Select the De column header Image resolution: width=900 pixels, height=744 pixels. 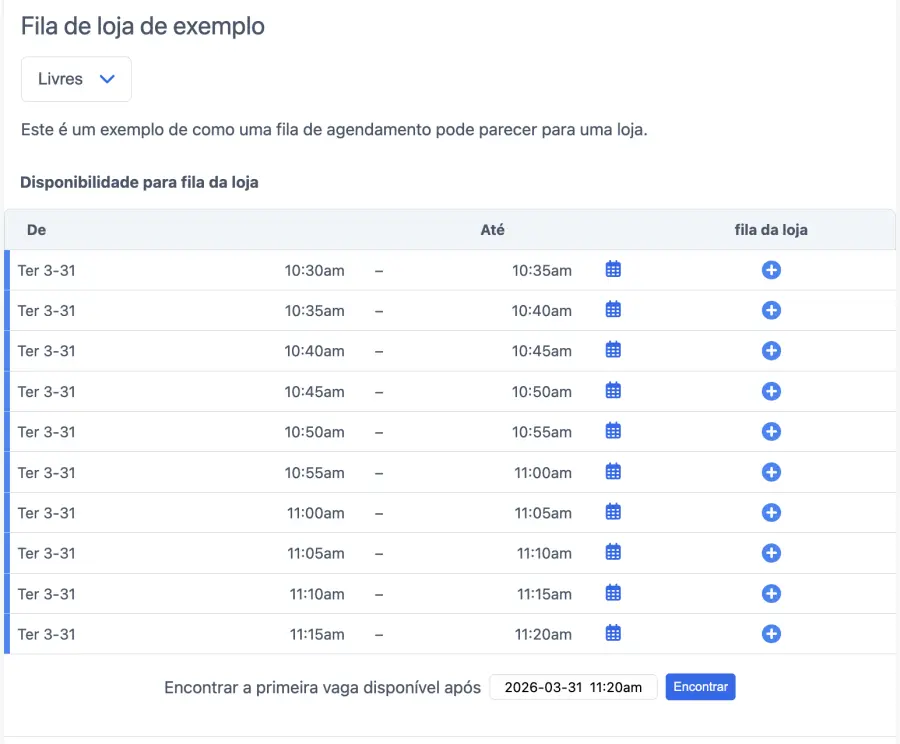pyautogui.click(x=36, y=230)
